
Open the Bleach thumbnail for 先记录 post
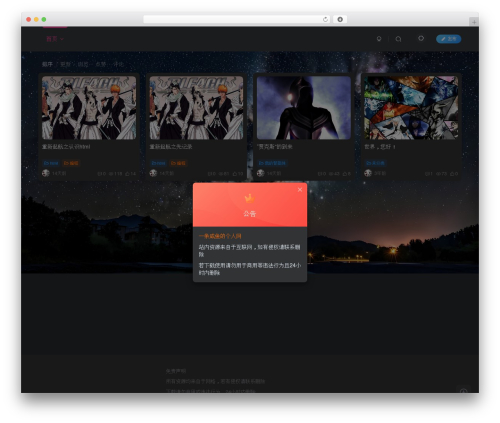click(x=196, y=108)
